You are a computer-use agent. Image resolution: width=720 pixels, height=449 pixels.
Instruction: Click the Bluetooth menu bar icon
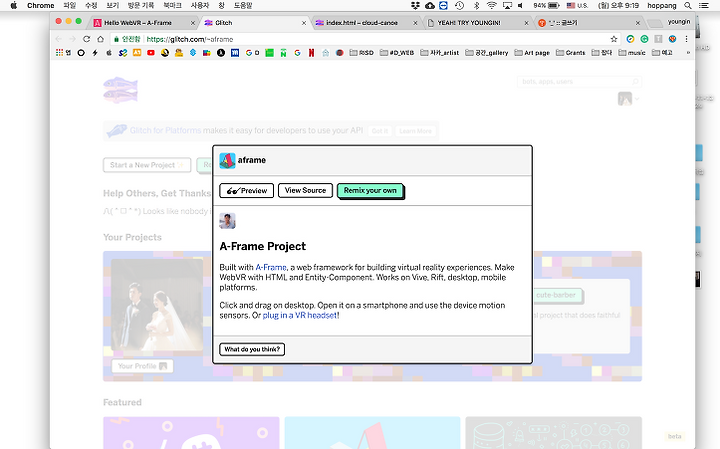click(x=476, y=6)
